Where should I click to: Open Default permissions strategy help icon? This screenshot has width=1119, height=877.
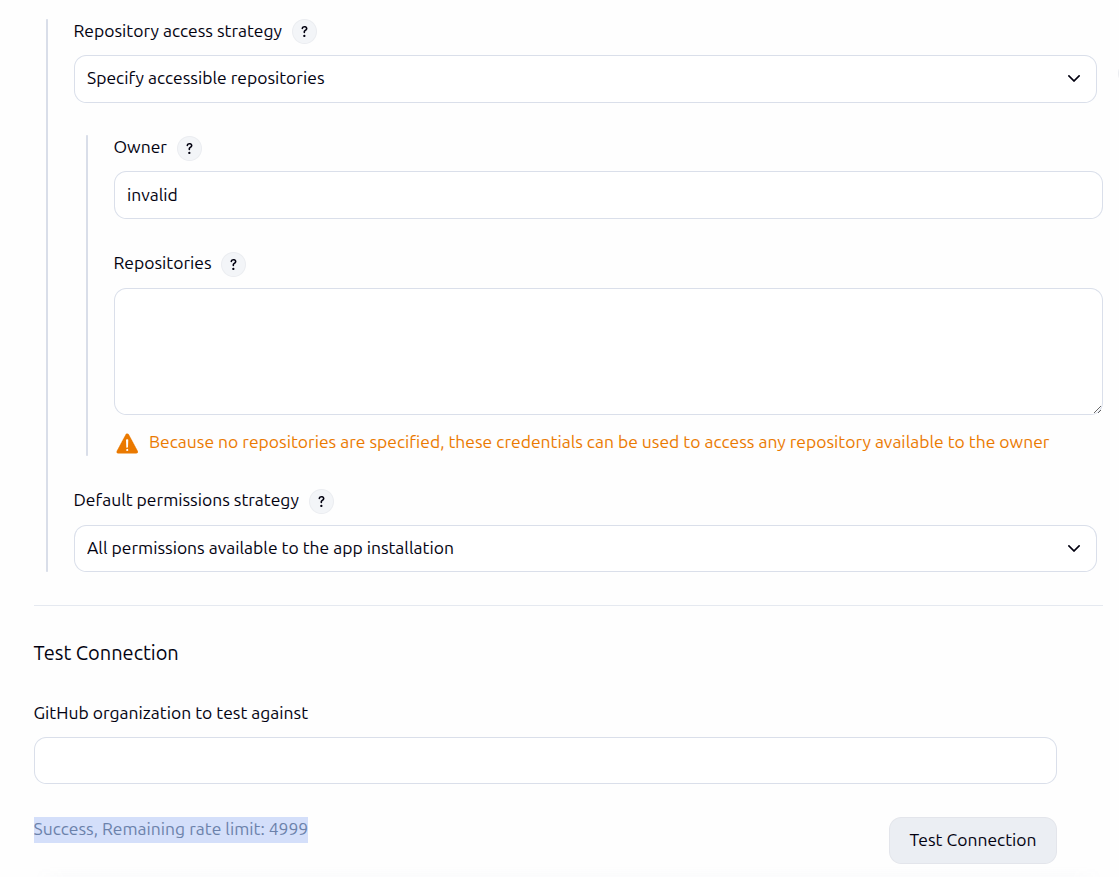pos(321,502)
